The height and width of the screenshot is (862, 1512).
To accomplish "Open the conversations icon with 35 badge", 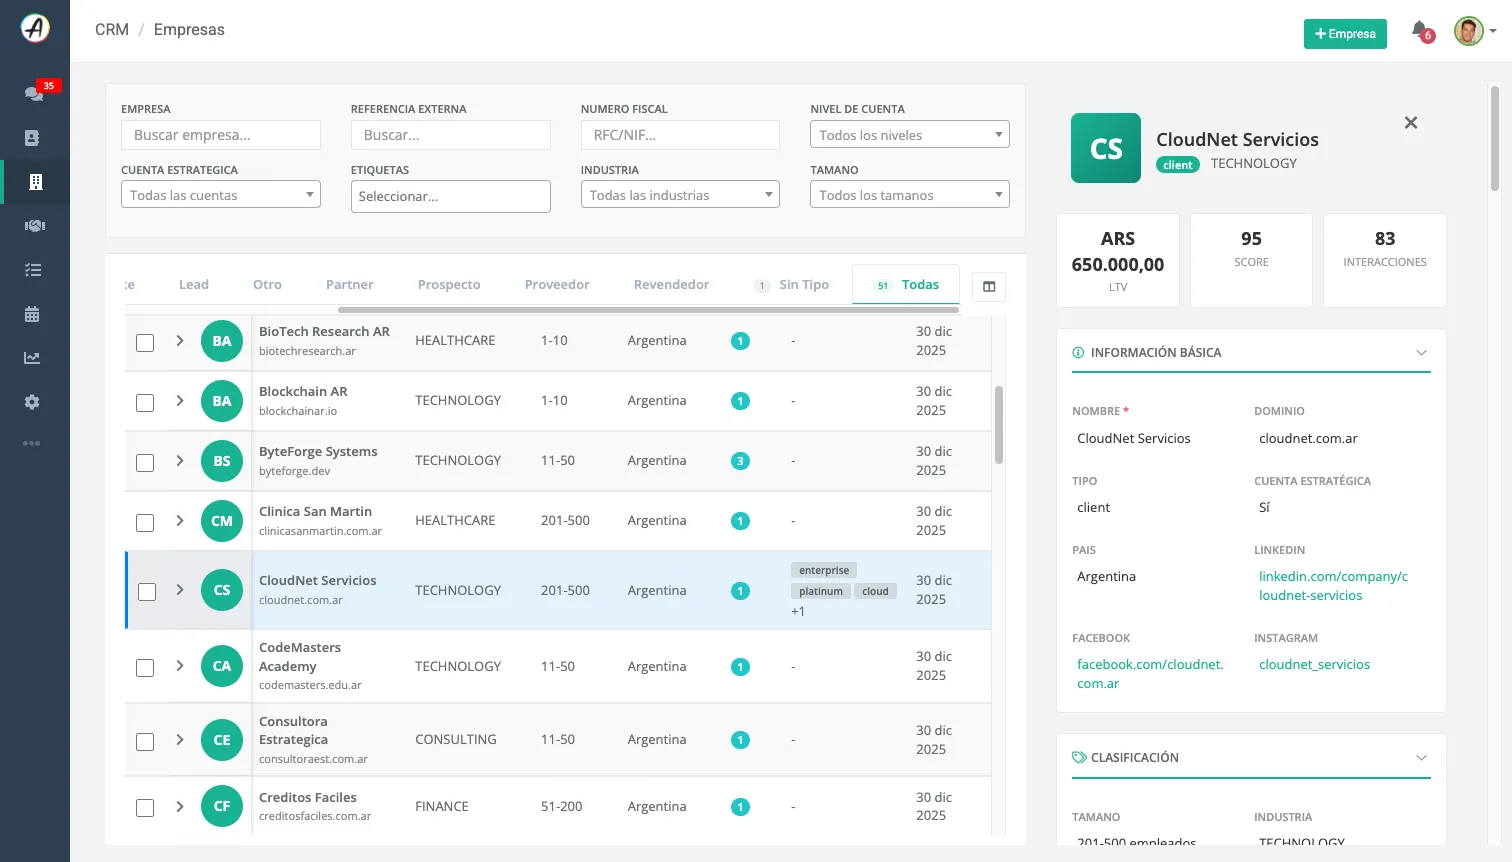I will [35, 93].
